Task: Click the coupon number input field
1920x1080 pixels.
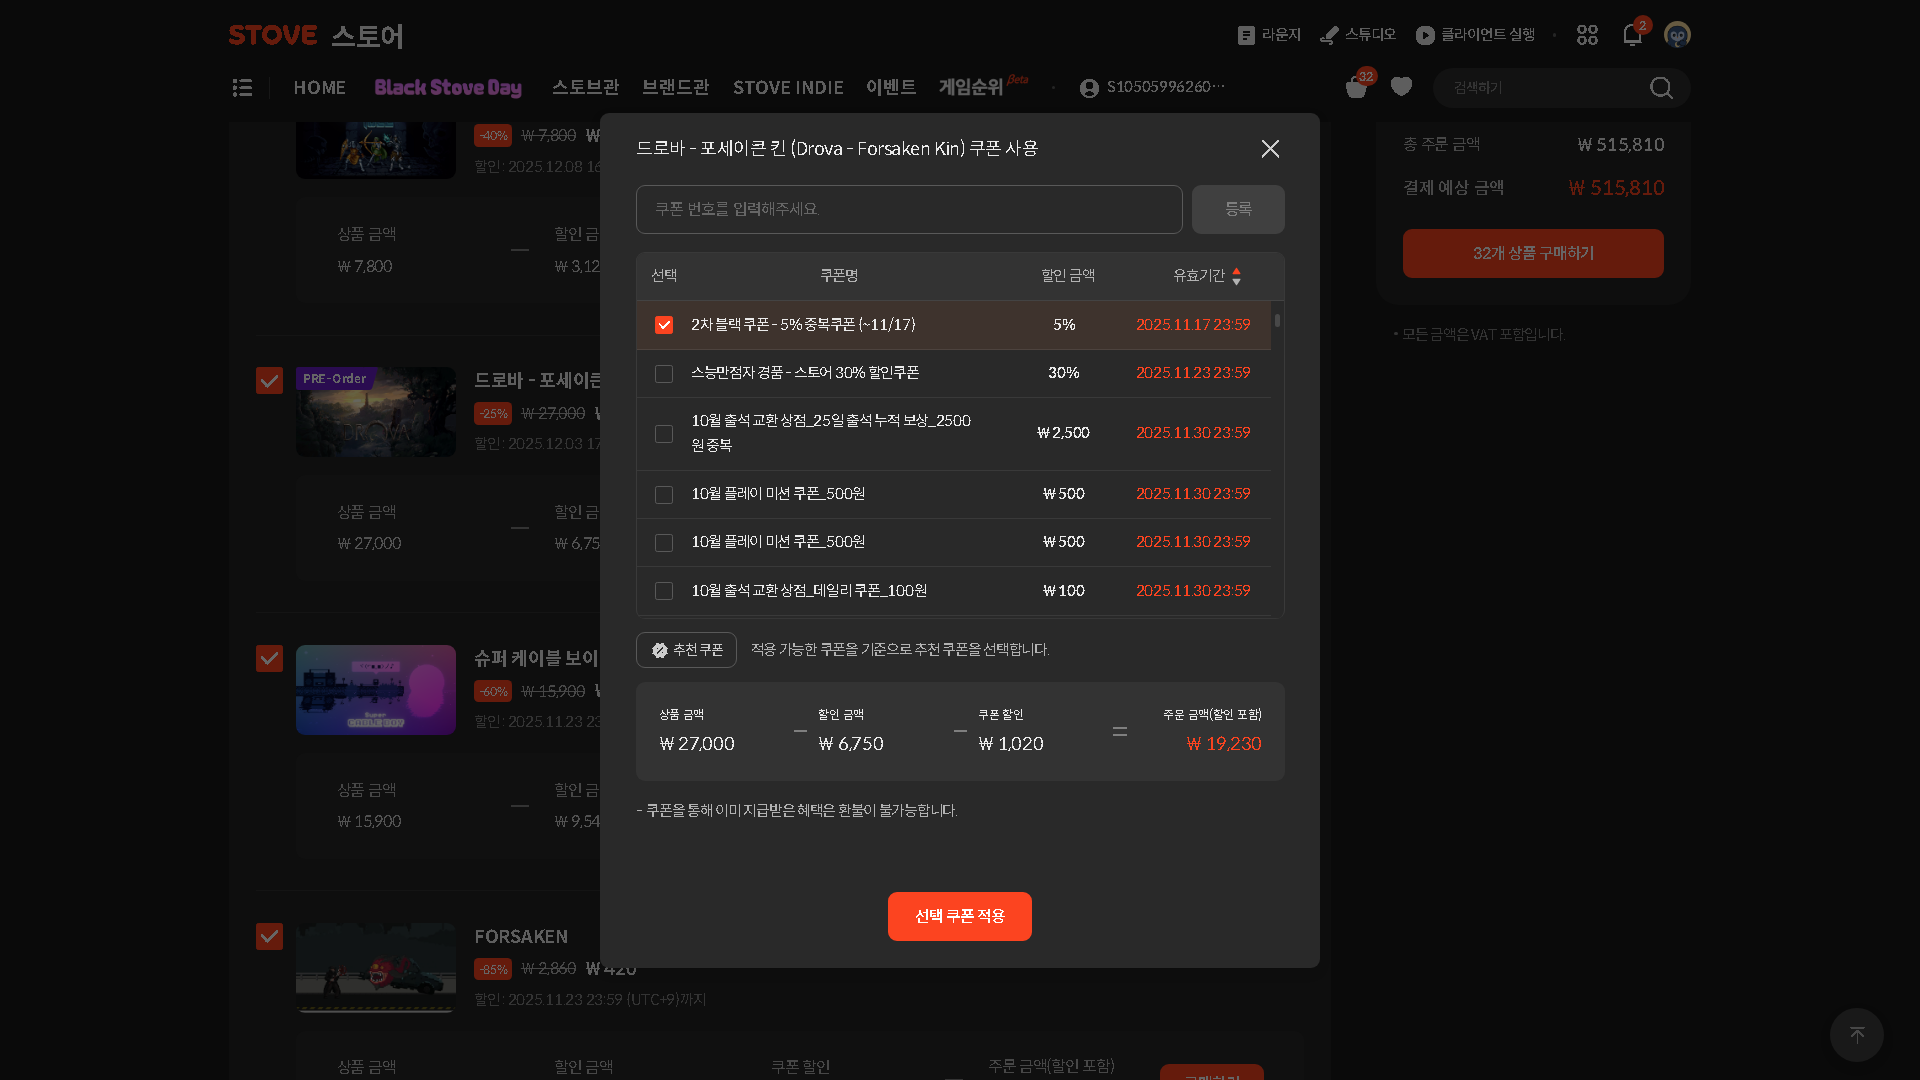Action: [908, 209]
